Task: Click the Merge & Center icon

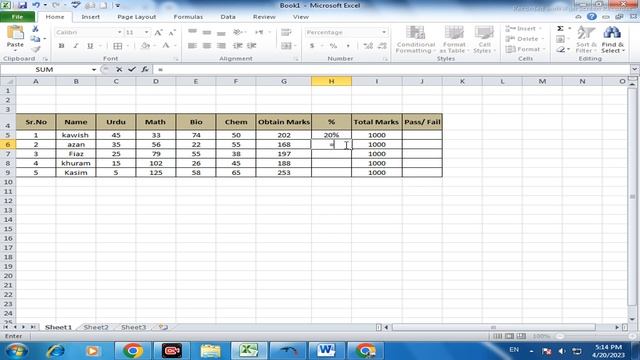Action: (x=286, y=46)
